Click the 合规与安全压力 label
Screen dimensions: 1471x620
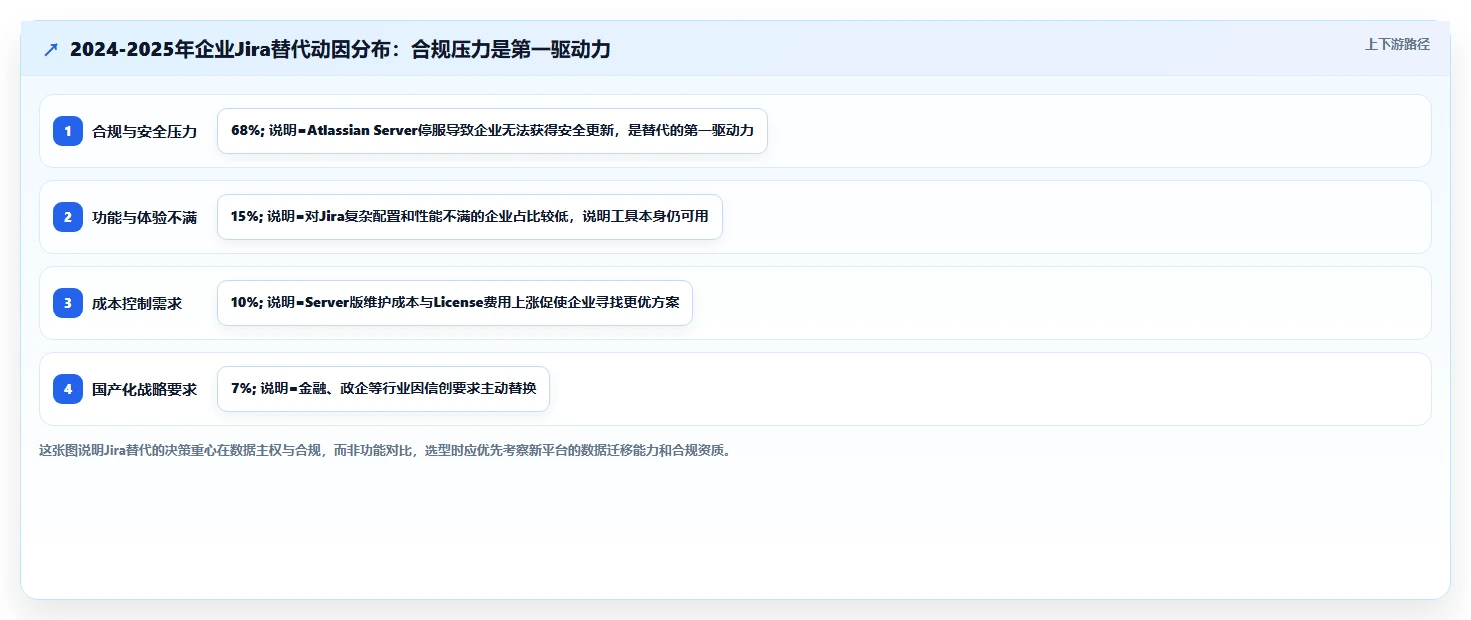(145, 131)
